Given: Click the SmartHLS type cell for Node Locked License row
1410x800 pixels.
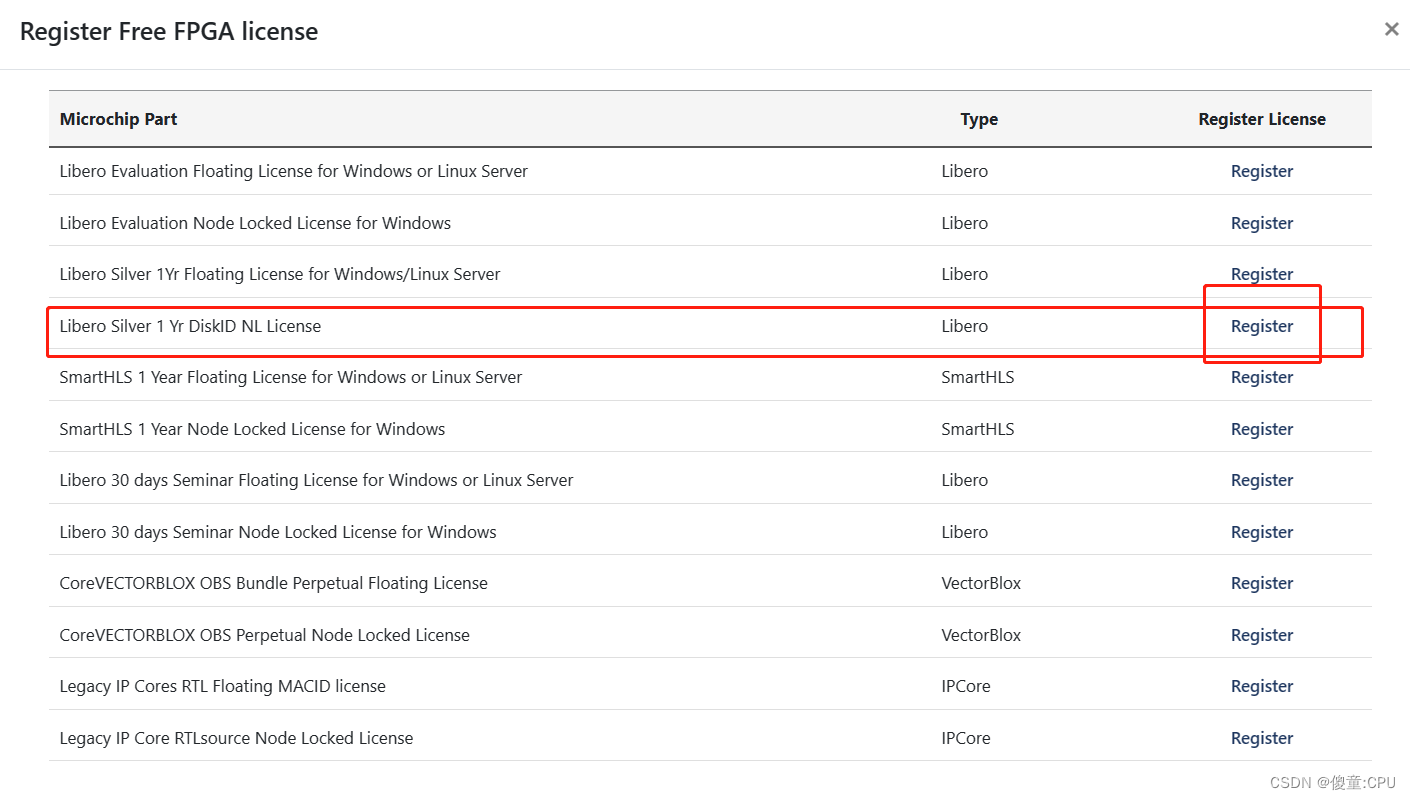Looking at the screenshot, I should [x=978, y=429].
